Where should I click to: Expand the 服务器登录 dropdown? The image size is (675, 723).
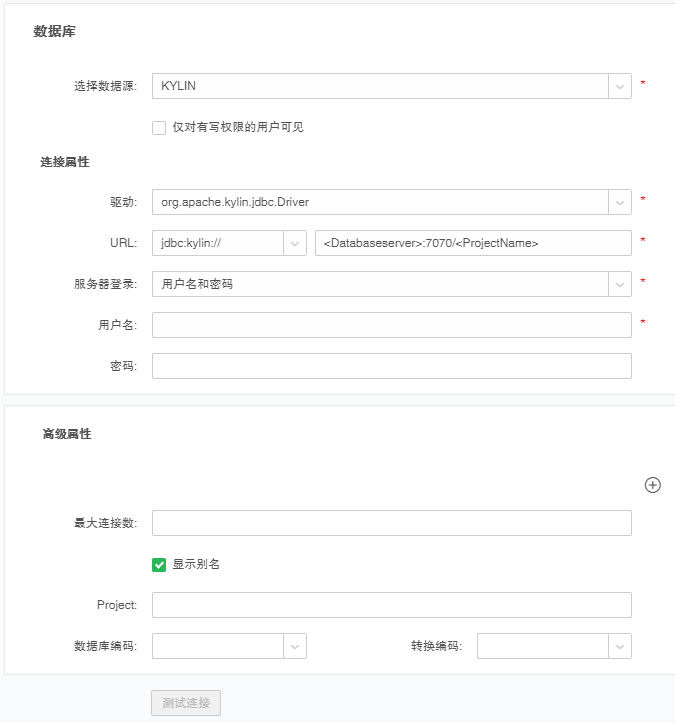click(620, 284)
